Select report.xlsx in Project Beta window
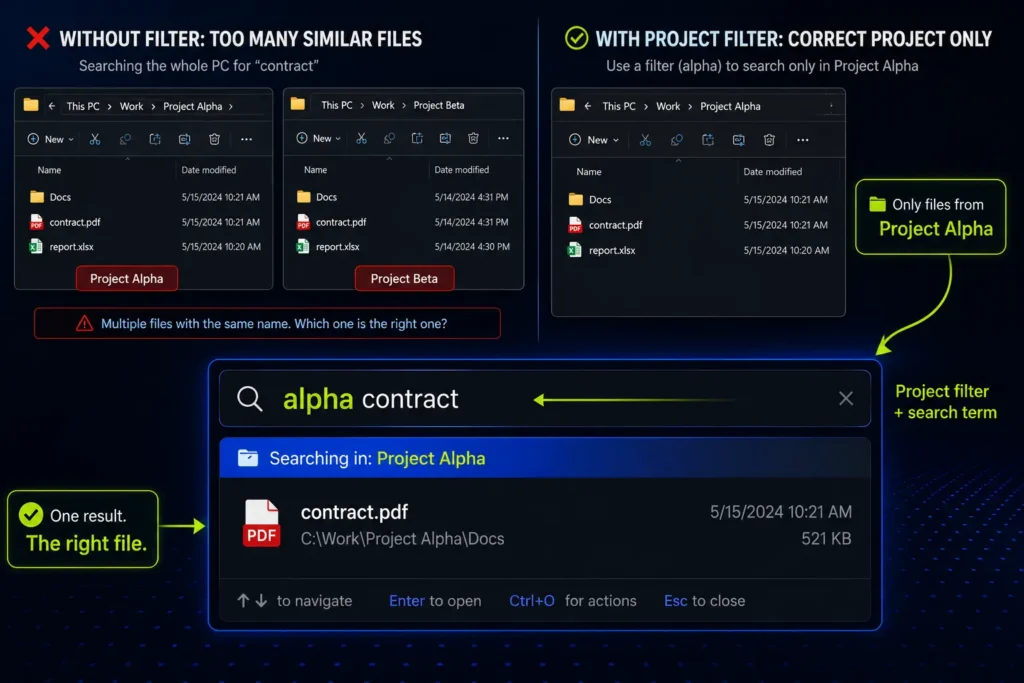This screenshot has height=683, width=1024. click(x=403, y=247)
